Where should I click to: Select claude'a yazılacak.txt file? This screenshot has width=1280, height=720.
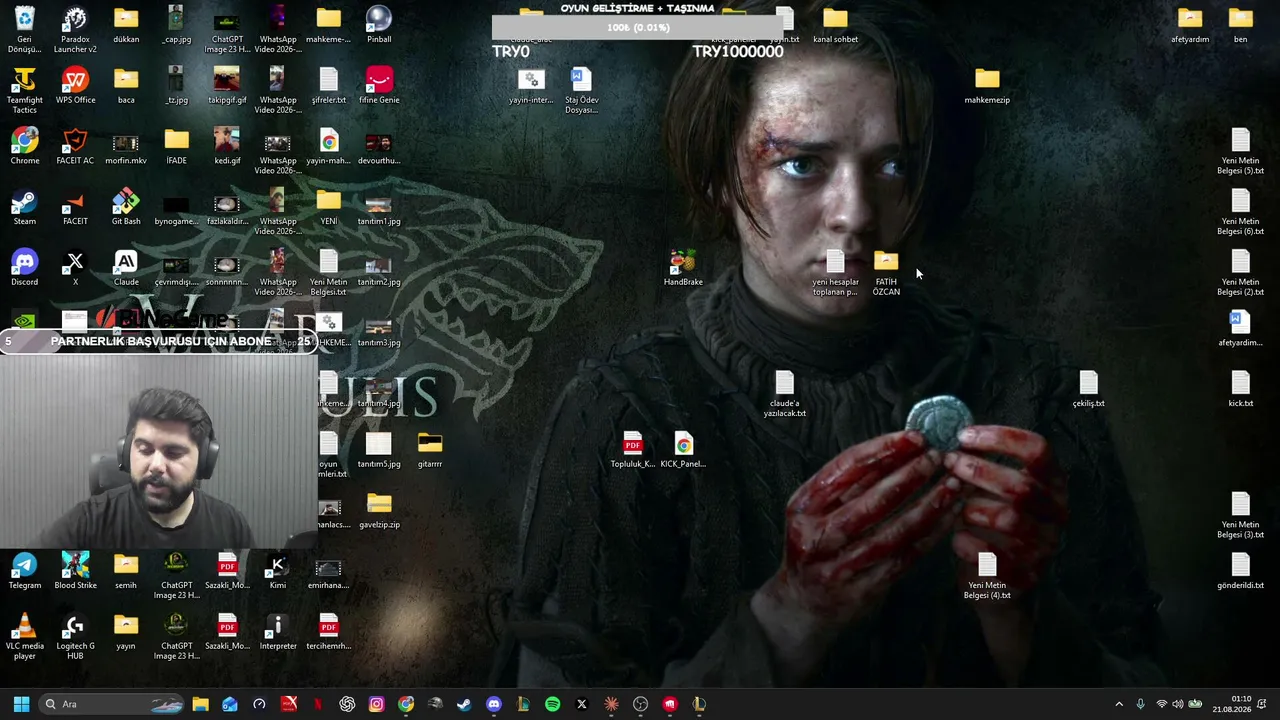click(785, 394)
